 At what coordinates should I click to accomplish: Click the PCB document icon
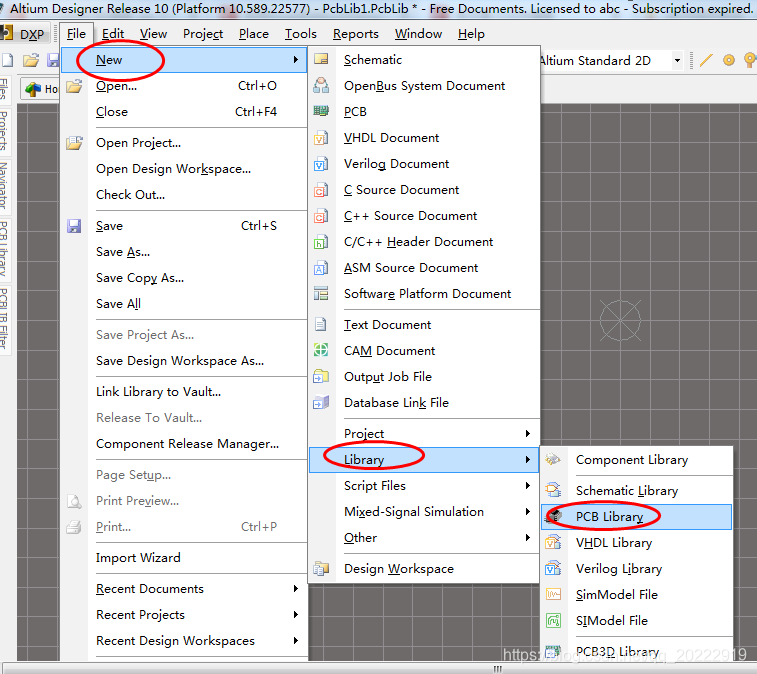321,112
